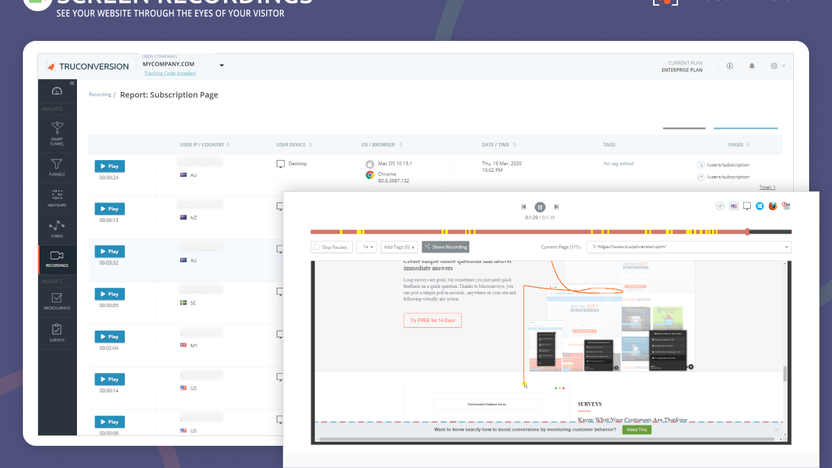Open the 1x playback speed dropdown
This screenshot has width=832, height=468.
tap(367, 246)
